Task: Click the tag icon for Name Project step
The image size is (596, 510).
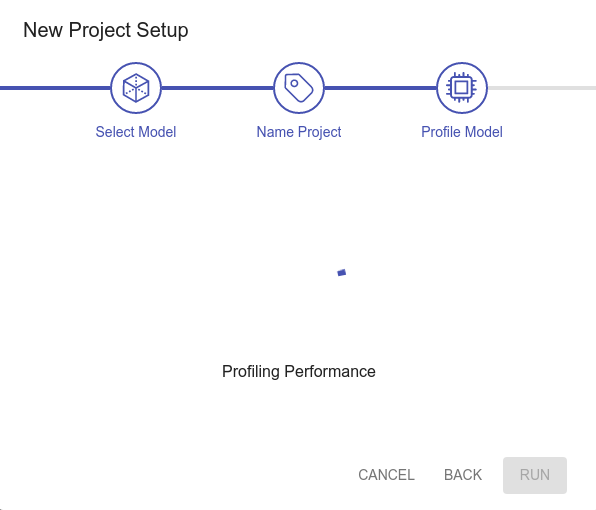Action: [299, 88]
